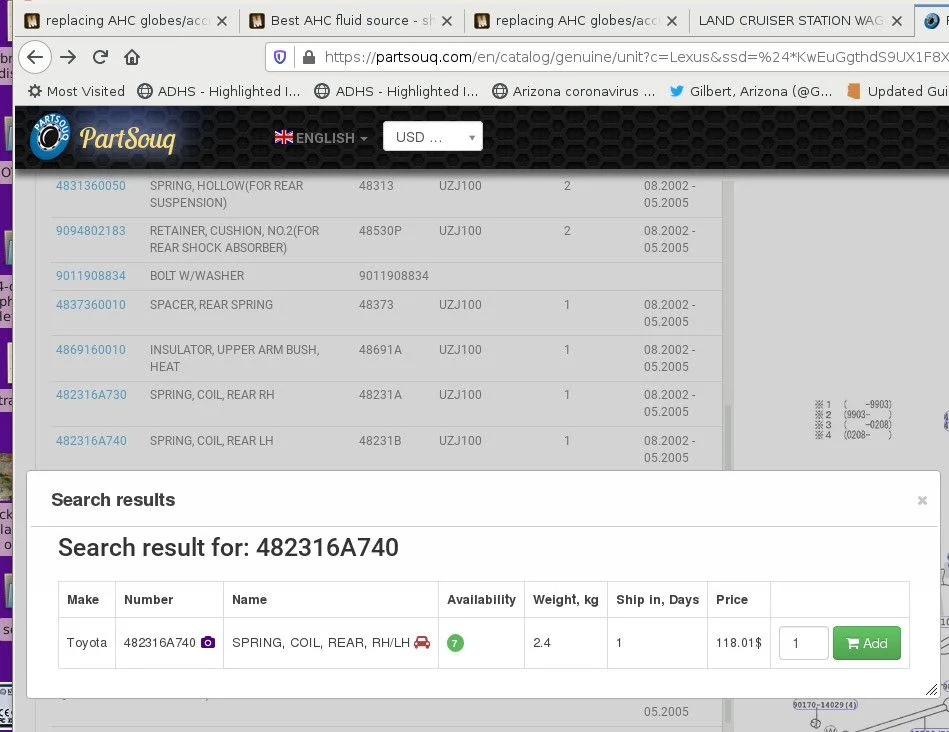Go to browser home page icon
The height and width of the screenshot is (732, 949).
132,57
